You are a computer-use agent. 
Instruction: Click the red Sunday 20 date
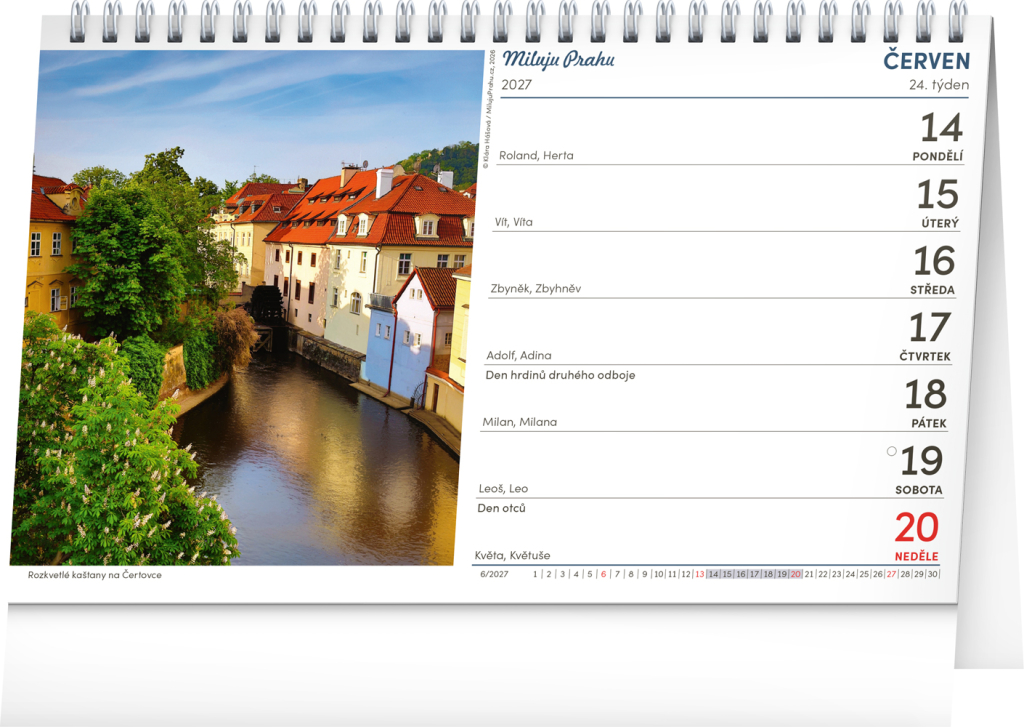click(916, 527)
